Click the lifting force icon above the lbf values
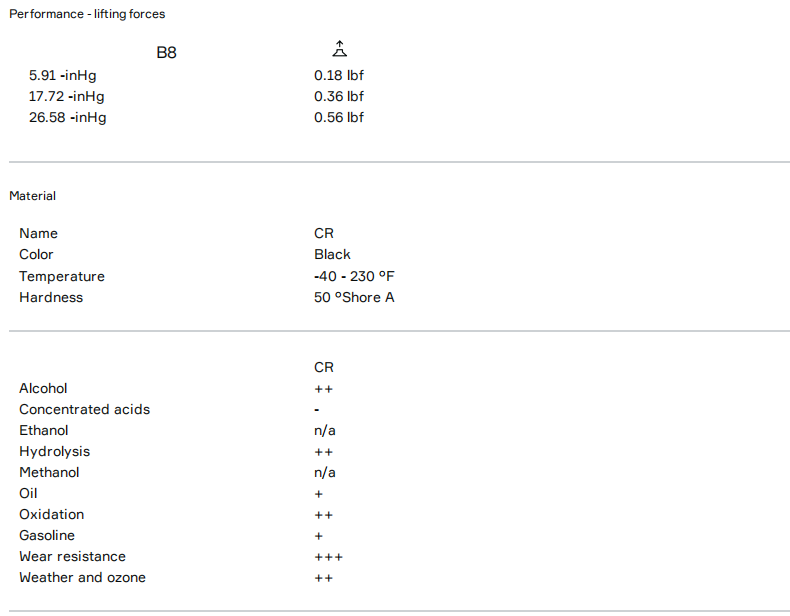Image resolution: width=790 pixels, height=616 pixels. click(x=339, y=49)
